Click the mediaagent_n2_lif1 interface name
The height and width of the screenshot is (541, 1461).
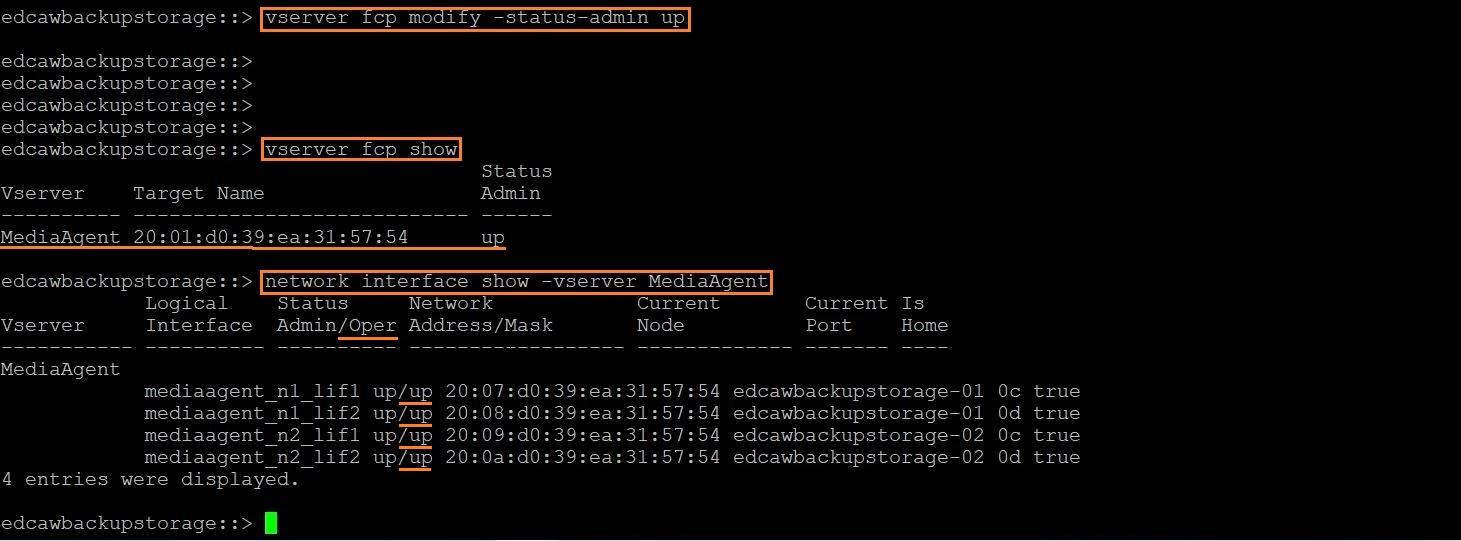tap(252, 436)
